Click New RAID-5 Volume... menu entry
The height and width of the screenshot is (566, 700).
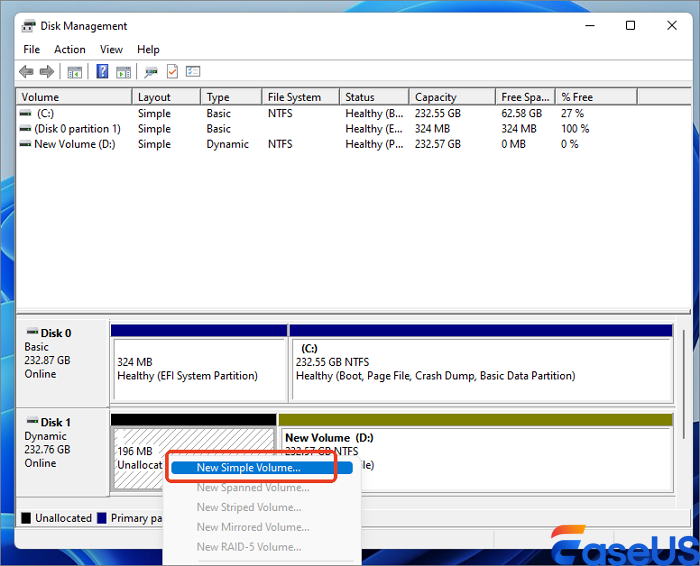249,547
